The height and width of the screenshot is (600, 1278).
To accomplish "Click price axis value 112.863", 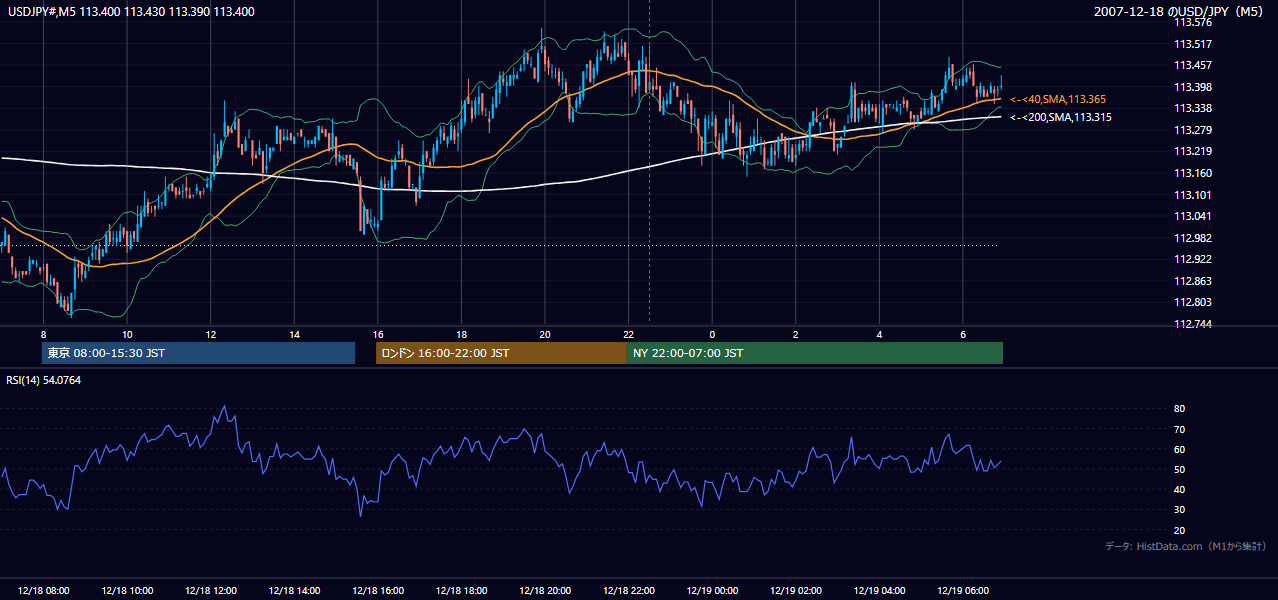I will point(1192,281).
